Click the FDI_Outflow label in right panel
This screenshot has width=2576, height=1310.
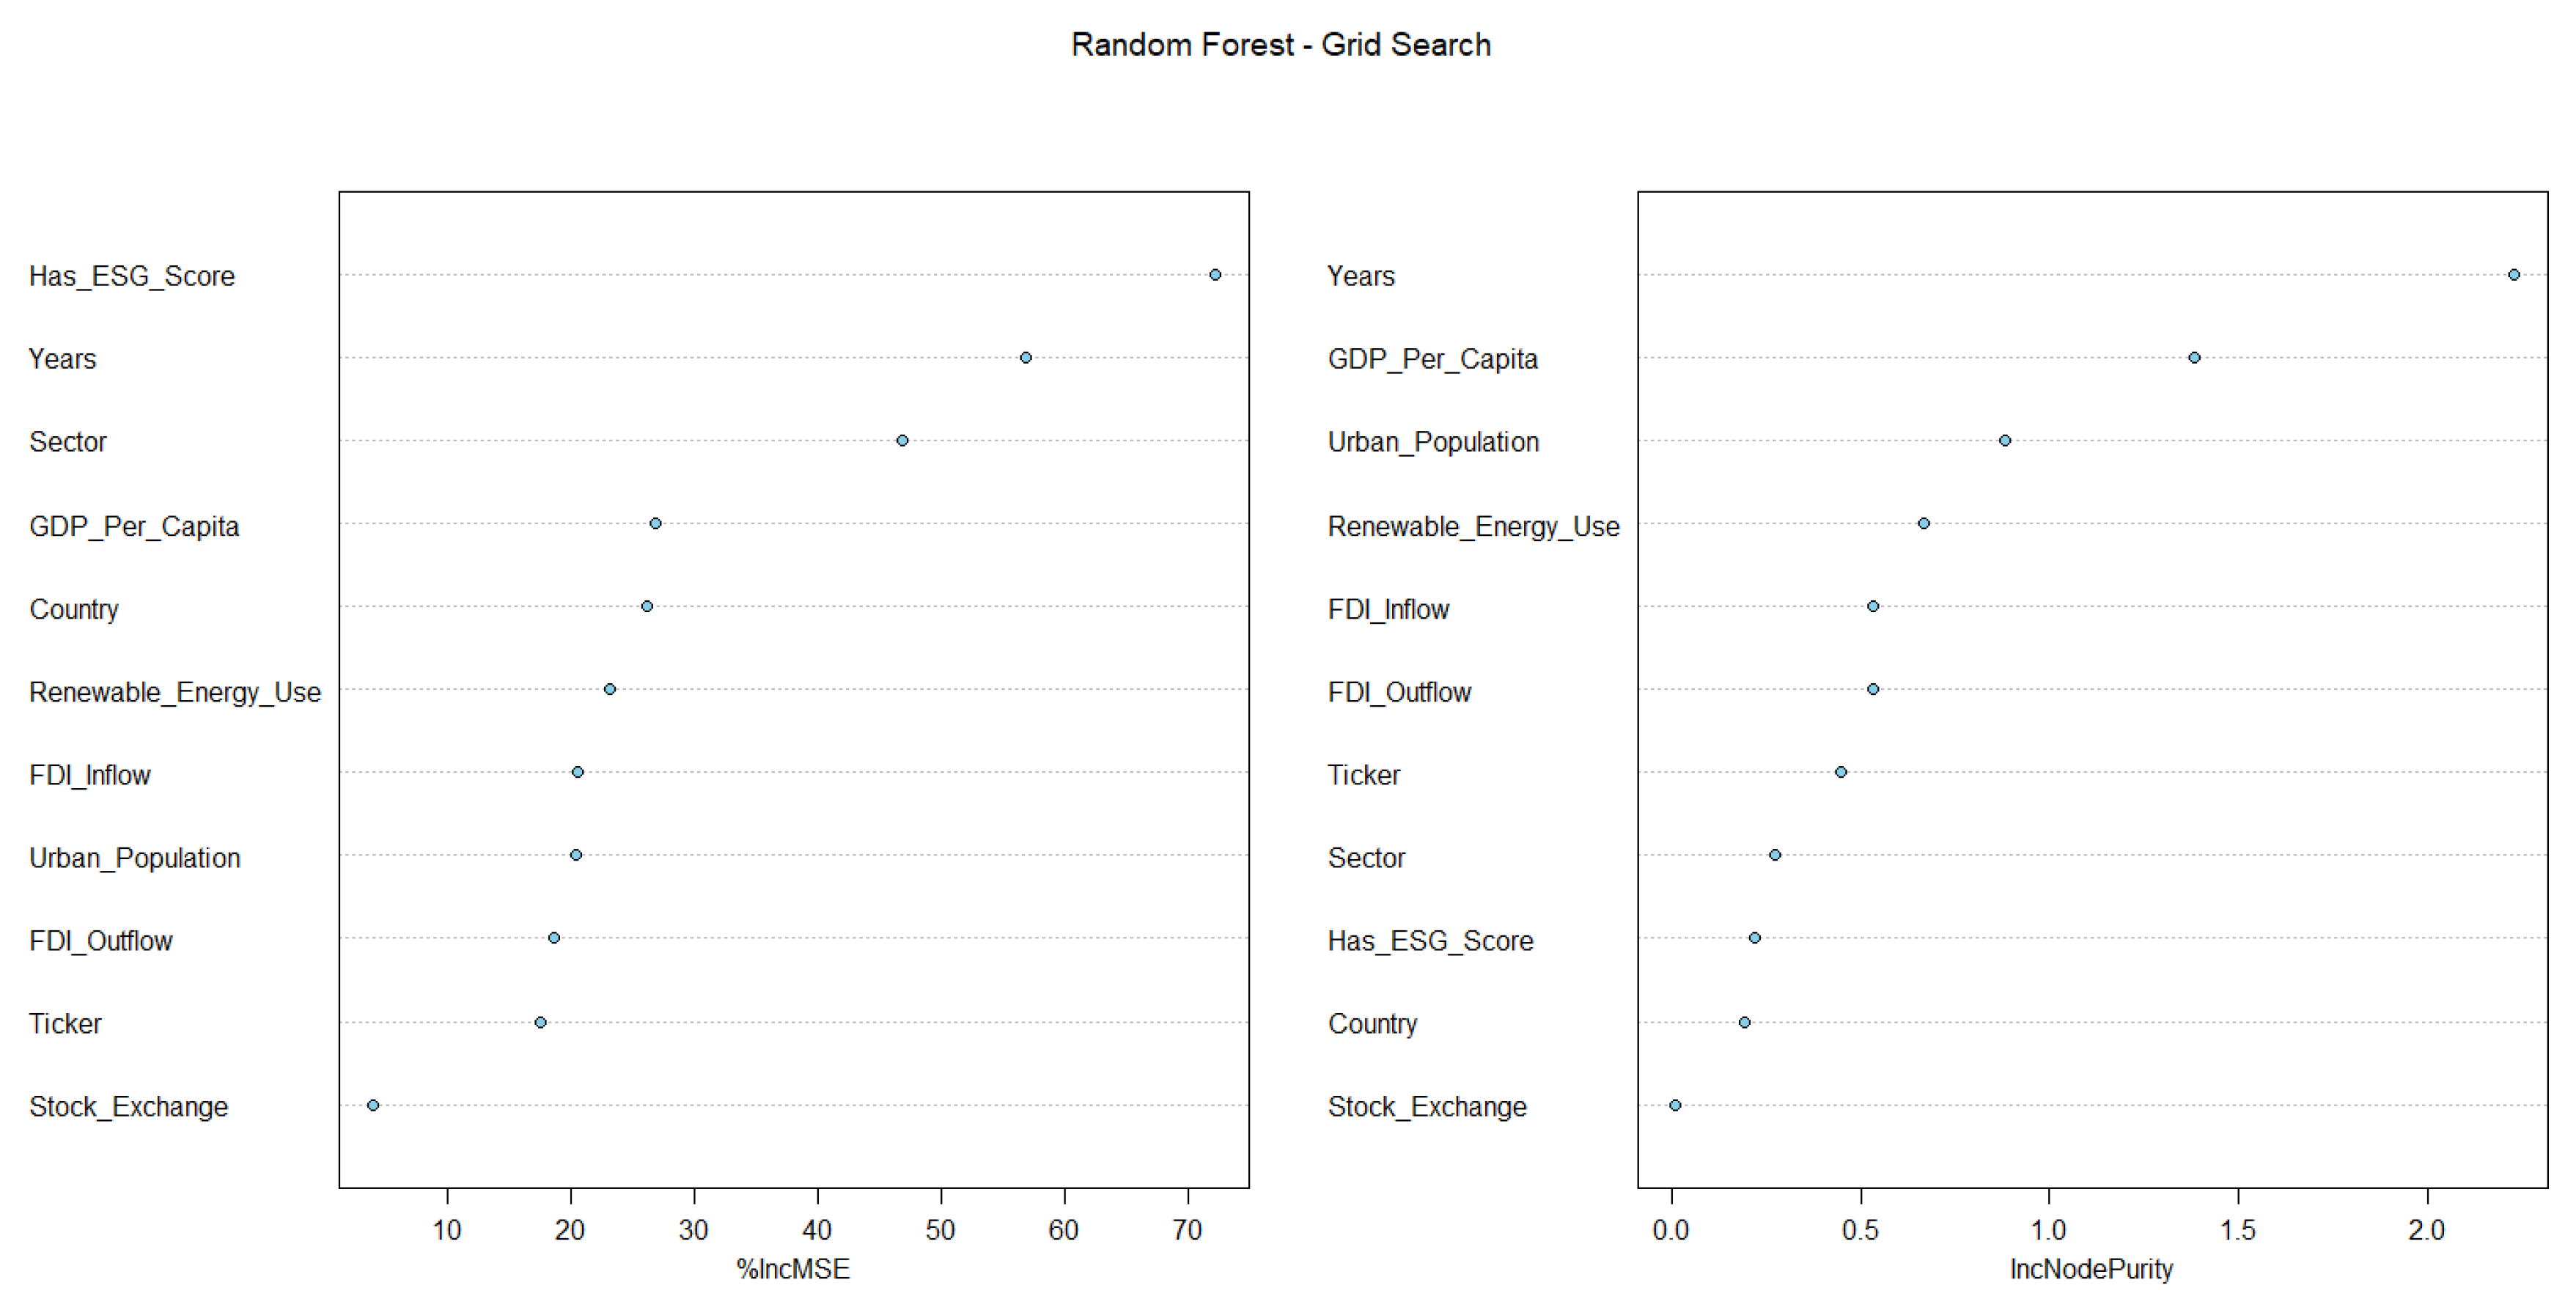pyautogui.click(x=1399, y=693)
